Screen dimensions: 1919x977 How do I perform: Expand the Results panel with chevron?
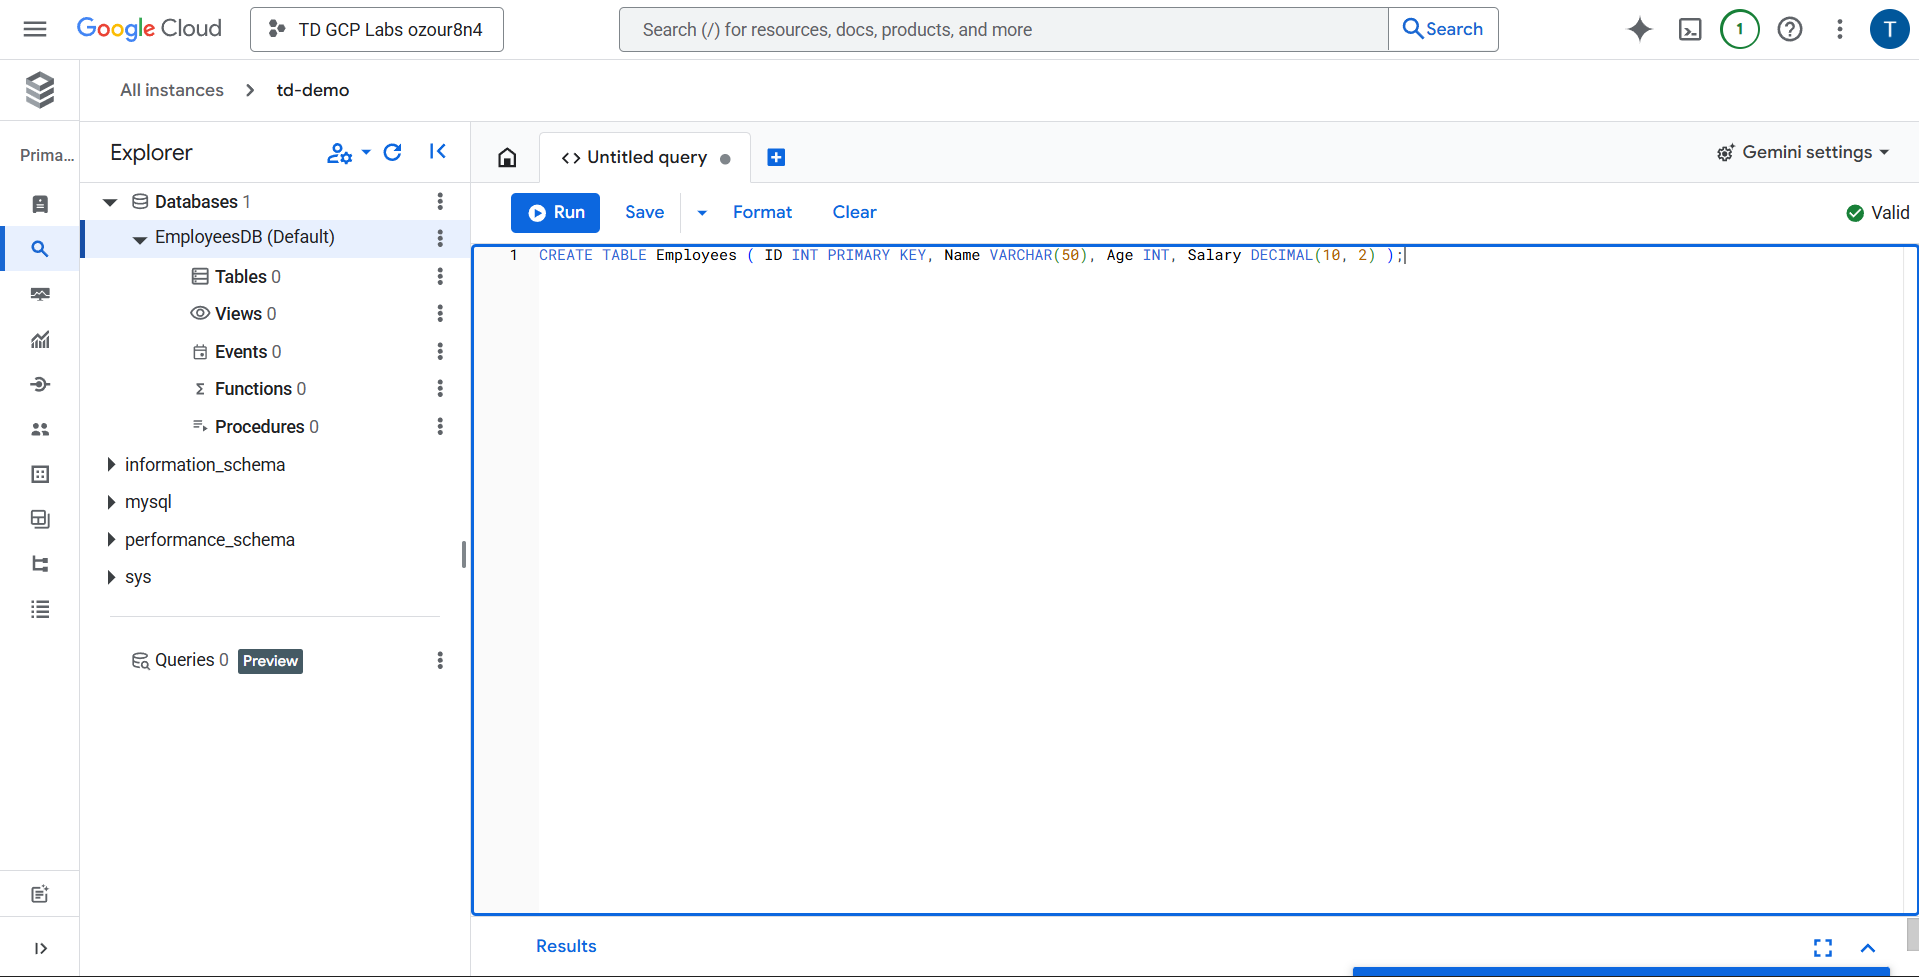pyautogui.click(x=1867, y=947)
